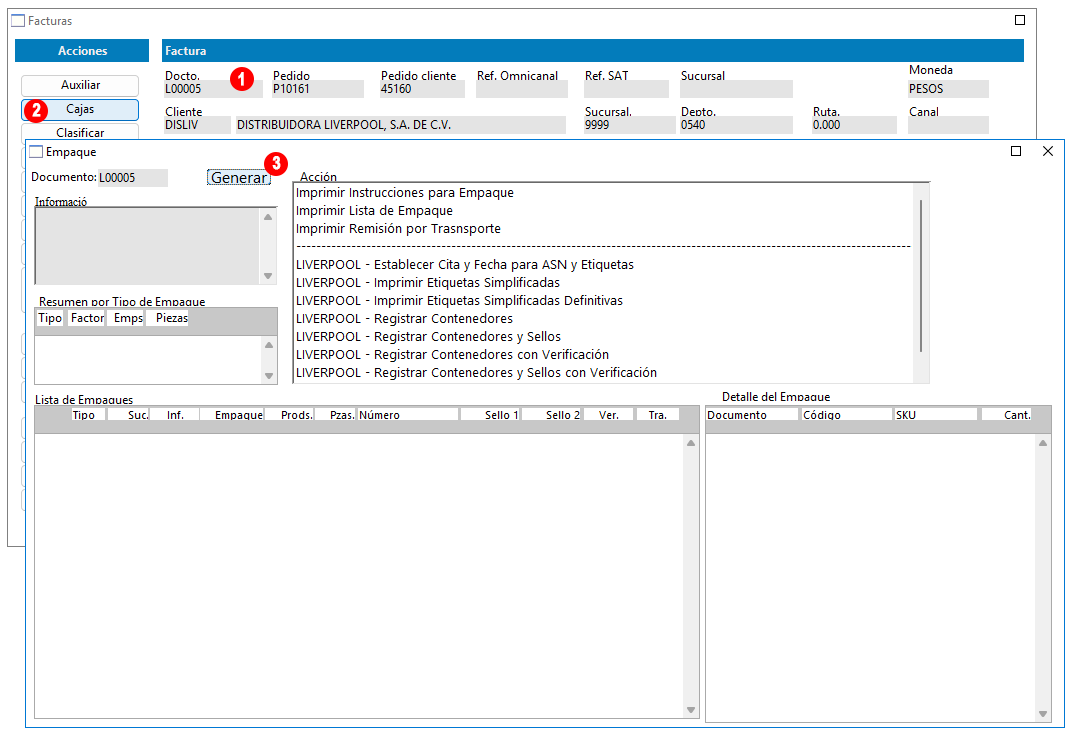Click Resumen por Tipo scroll down arrow

click(x=269, y=376)
